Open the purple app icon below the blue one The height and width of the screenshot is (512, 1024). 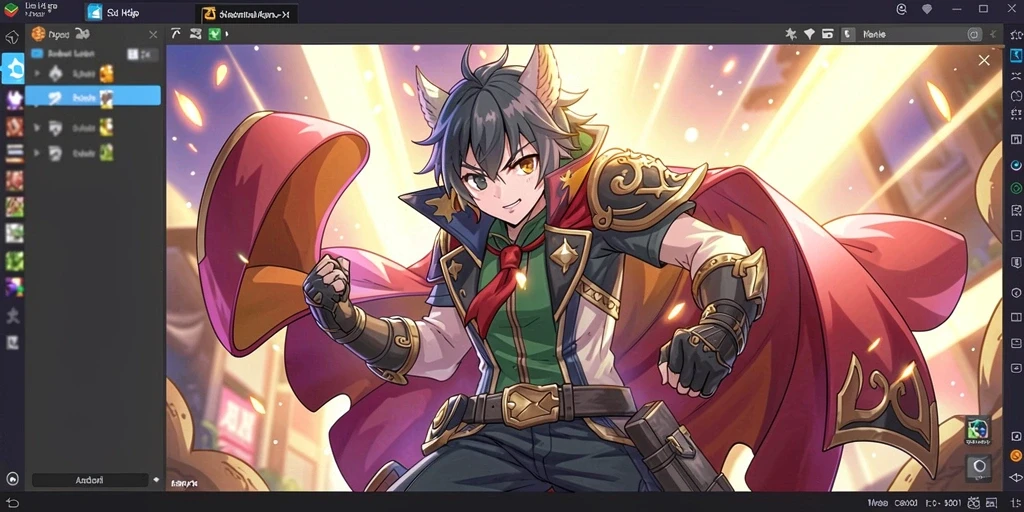tap(14, 99)
